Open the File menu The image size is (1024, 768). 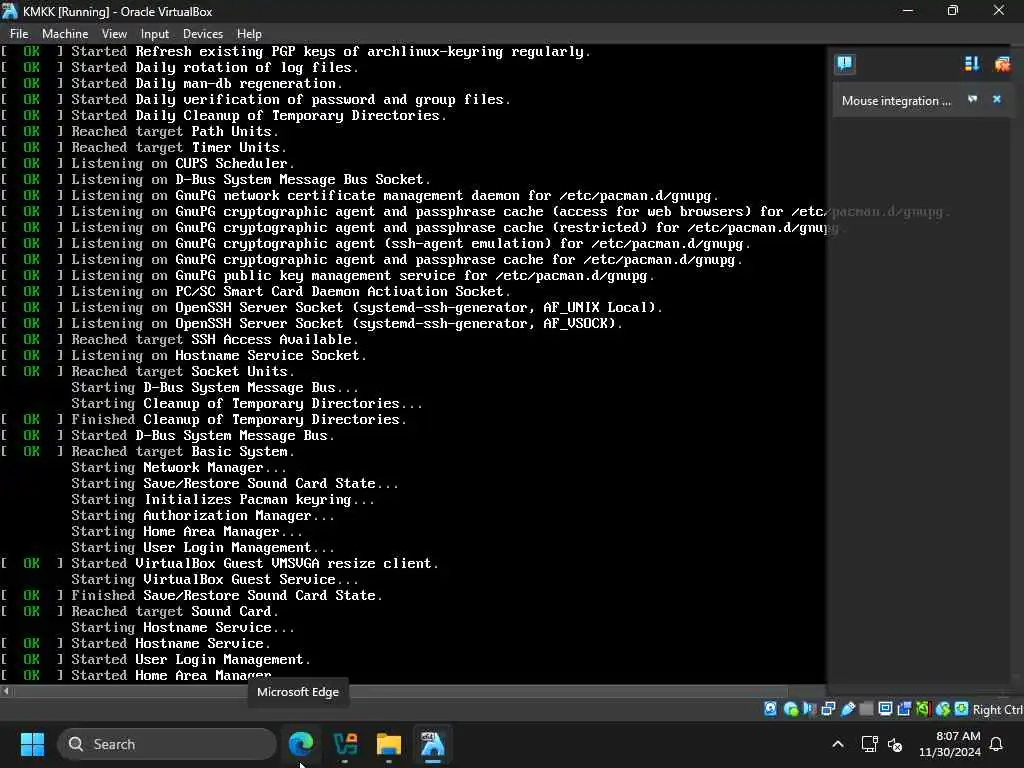point(19,33)
